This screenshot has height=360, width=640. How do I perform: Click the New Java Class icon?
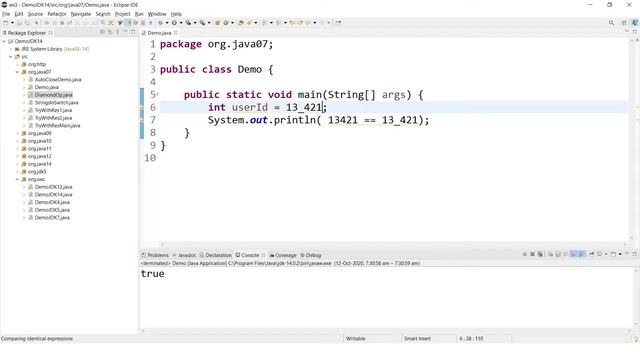point(226,23)
